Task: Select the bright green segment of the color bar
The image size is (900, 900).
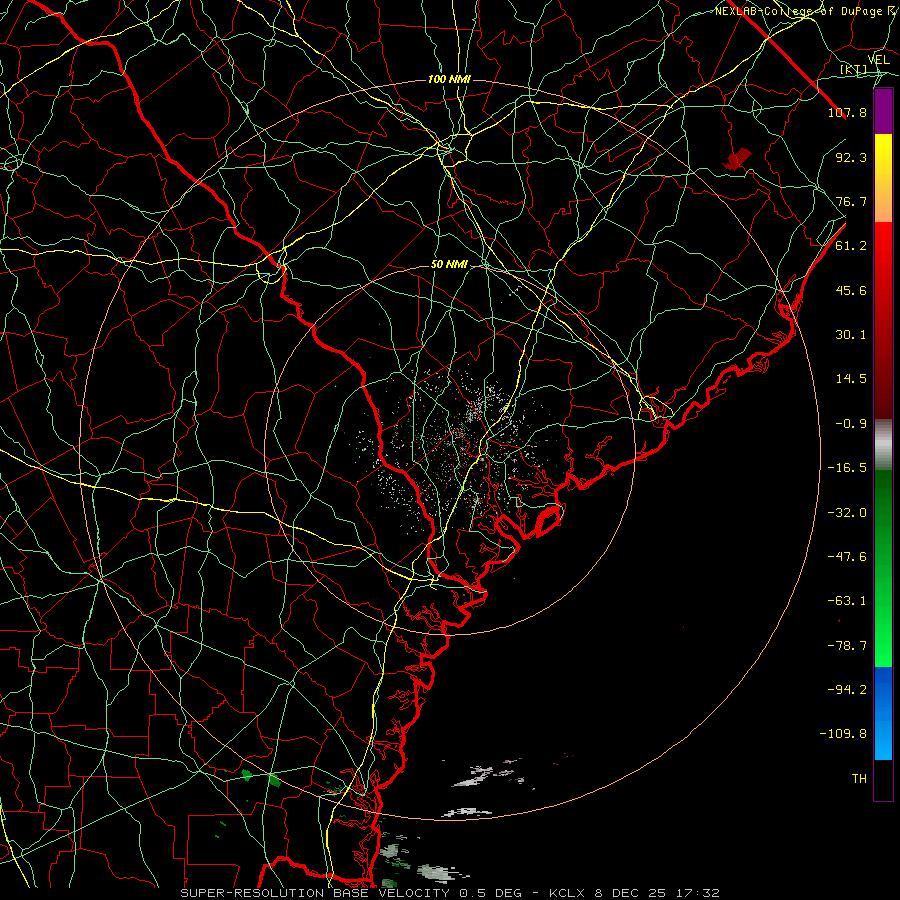Action: pos(883,568)
